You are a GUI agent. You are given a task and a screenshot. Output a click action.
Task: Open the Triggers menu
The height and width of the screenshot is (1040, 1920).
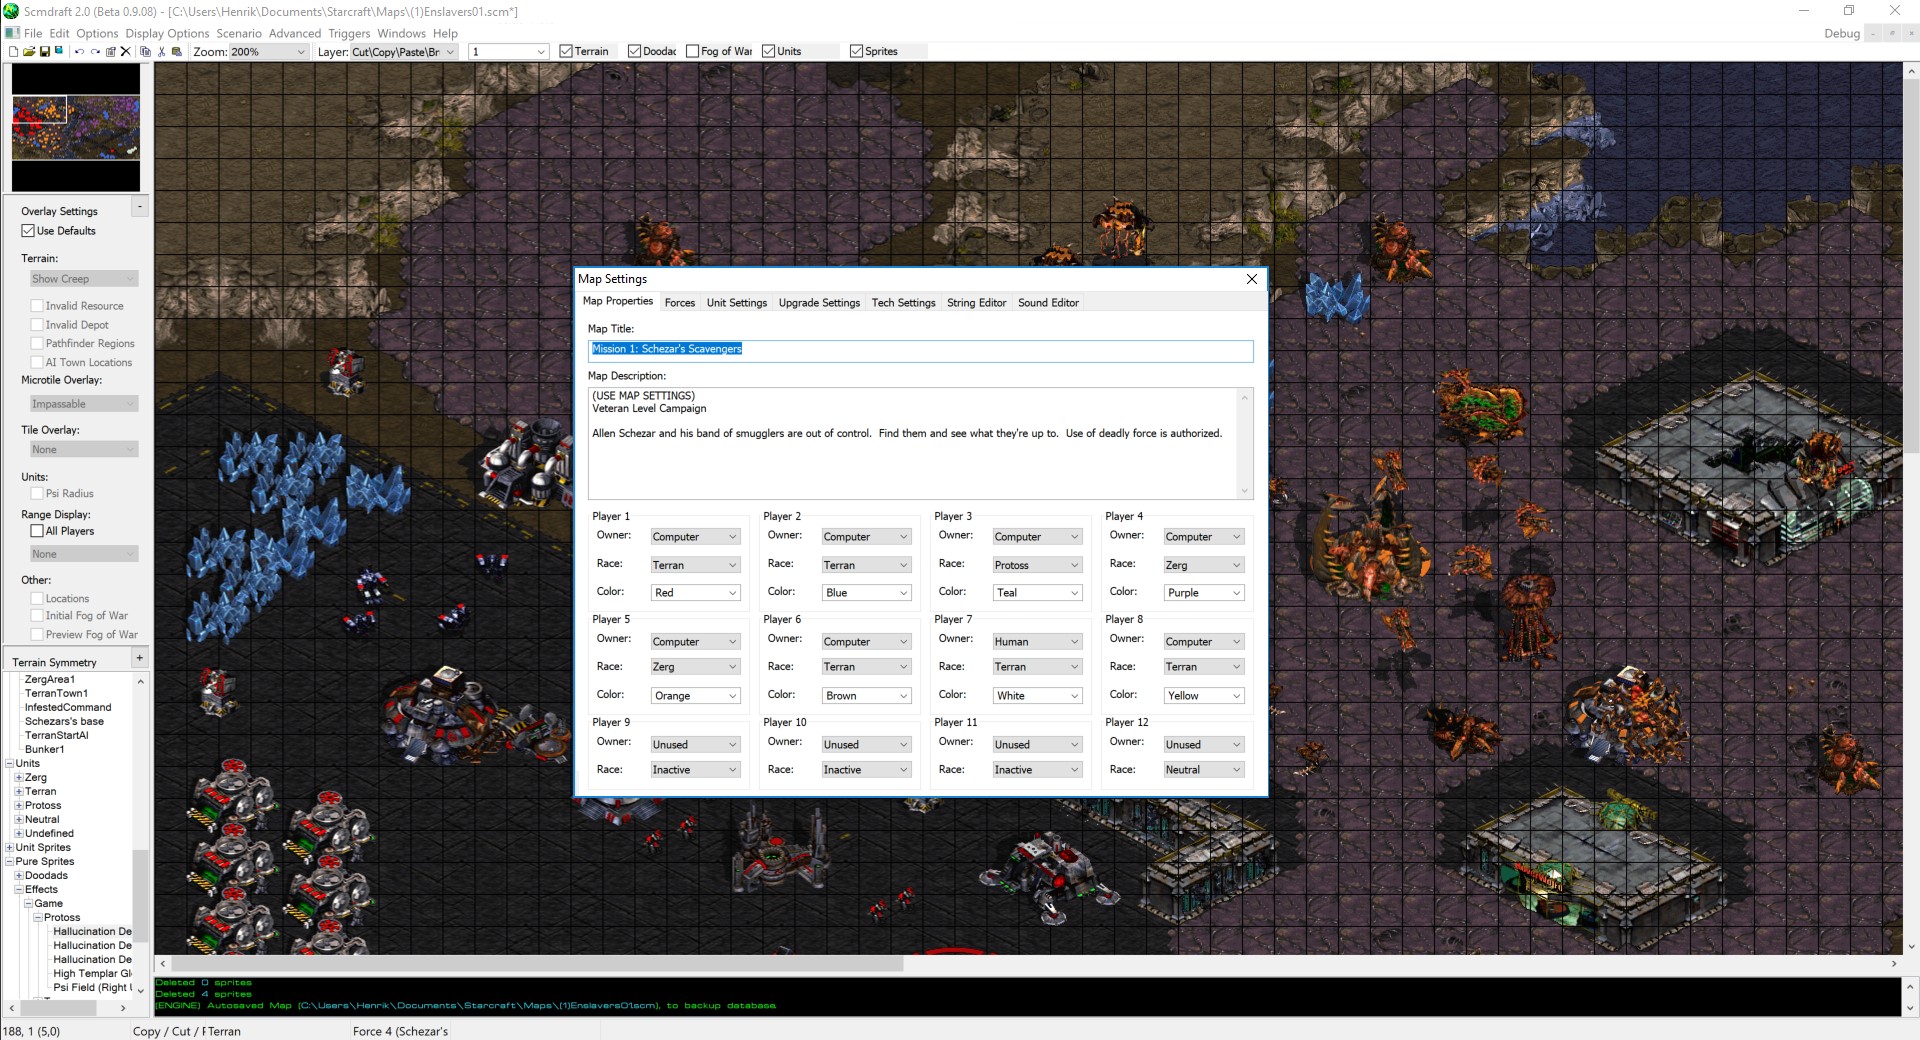(349, 33)
